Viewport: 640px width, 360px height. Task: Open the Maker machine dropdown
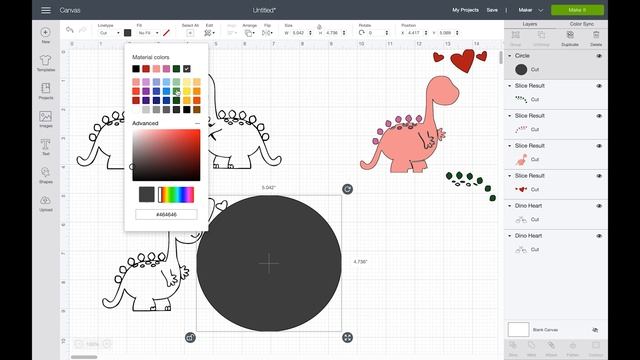point(531,10)
